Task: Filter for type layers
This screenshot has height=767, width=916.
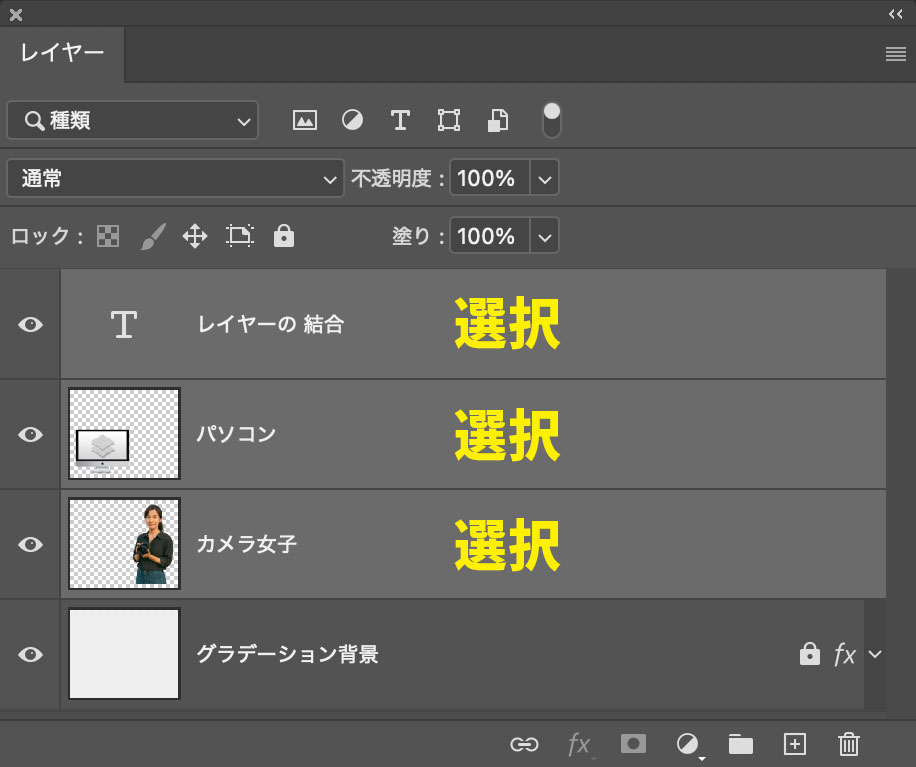Action: coord(400,120)
